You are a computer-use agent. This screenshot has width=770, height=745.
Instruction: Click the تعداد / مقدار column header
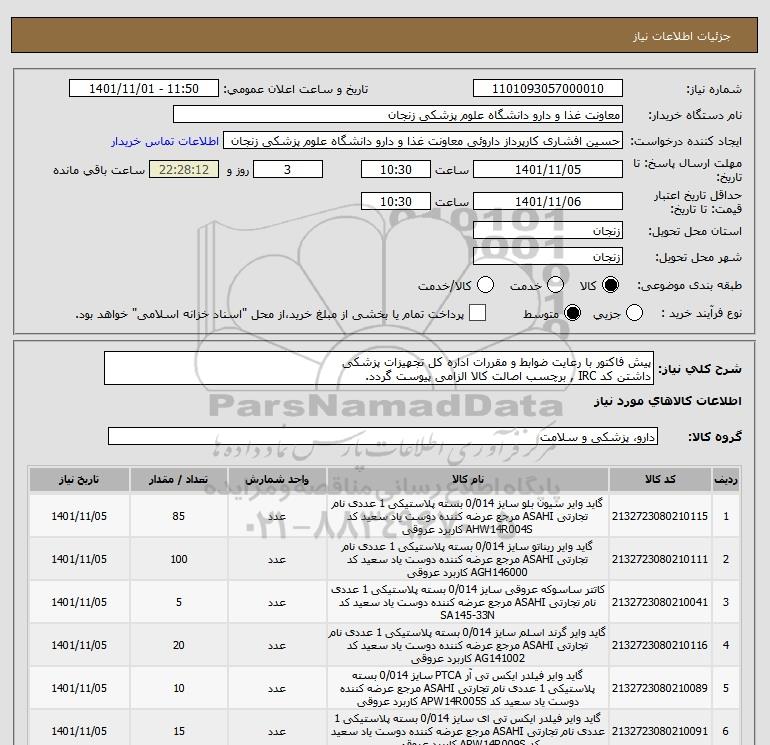click(179, 480)
